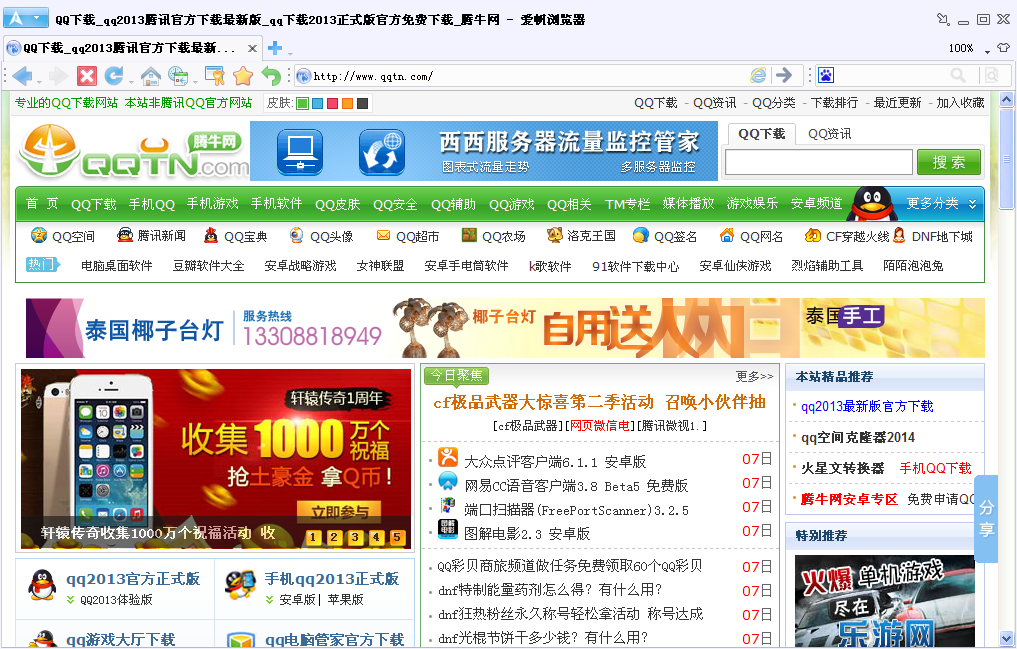Screen dimensions: 1017x649
Task: Open the blue 分享 share side tab
Action: 986,519
